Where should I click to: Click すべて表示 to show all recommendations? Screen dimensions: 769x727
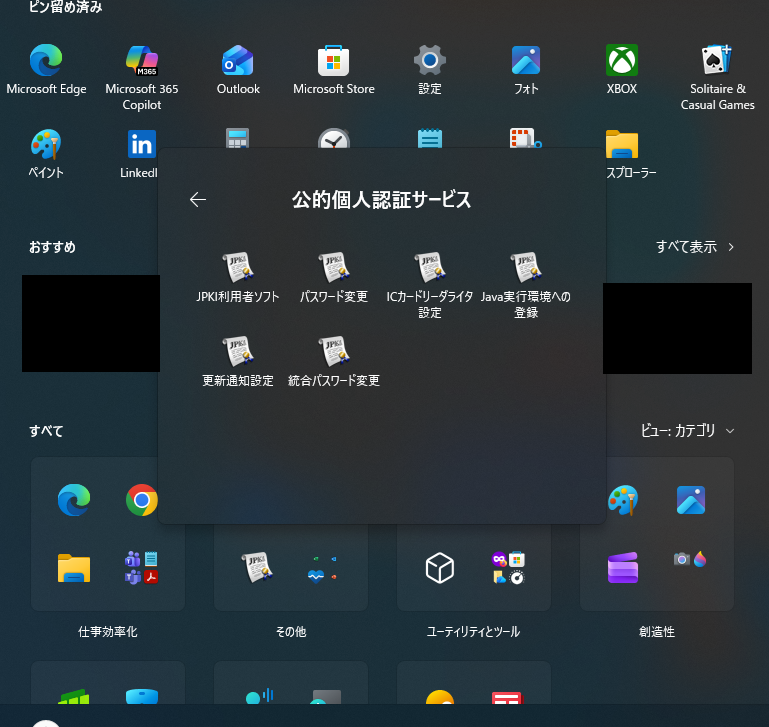coord(695,247)
